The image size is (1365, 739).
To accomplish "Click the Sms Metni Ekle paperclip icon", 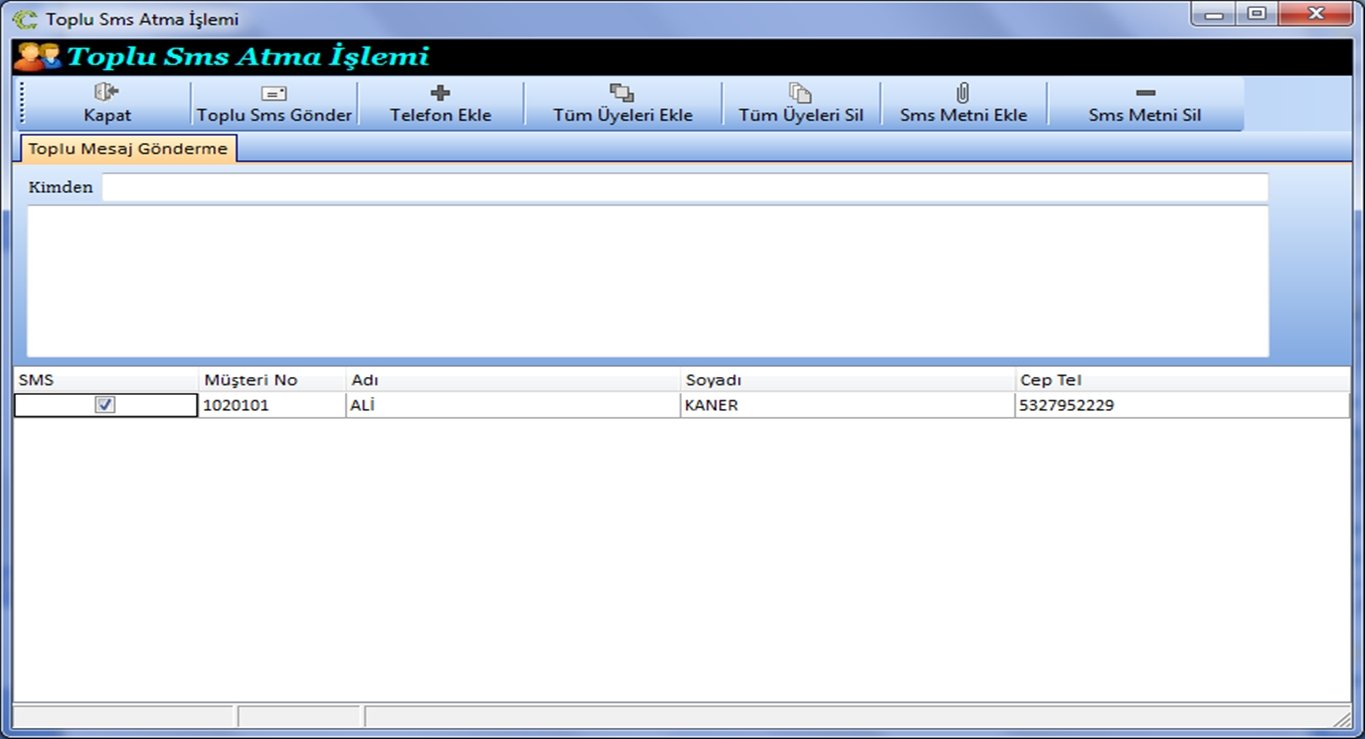I will pyautogui.click(x=963, y=93).
